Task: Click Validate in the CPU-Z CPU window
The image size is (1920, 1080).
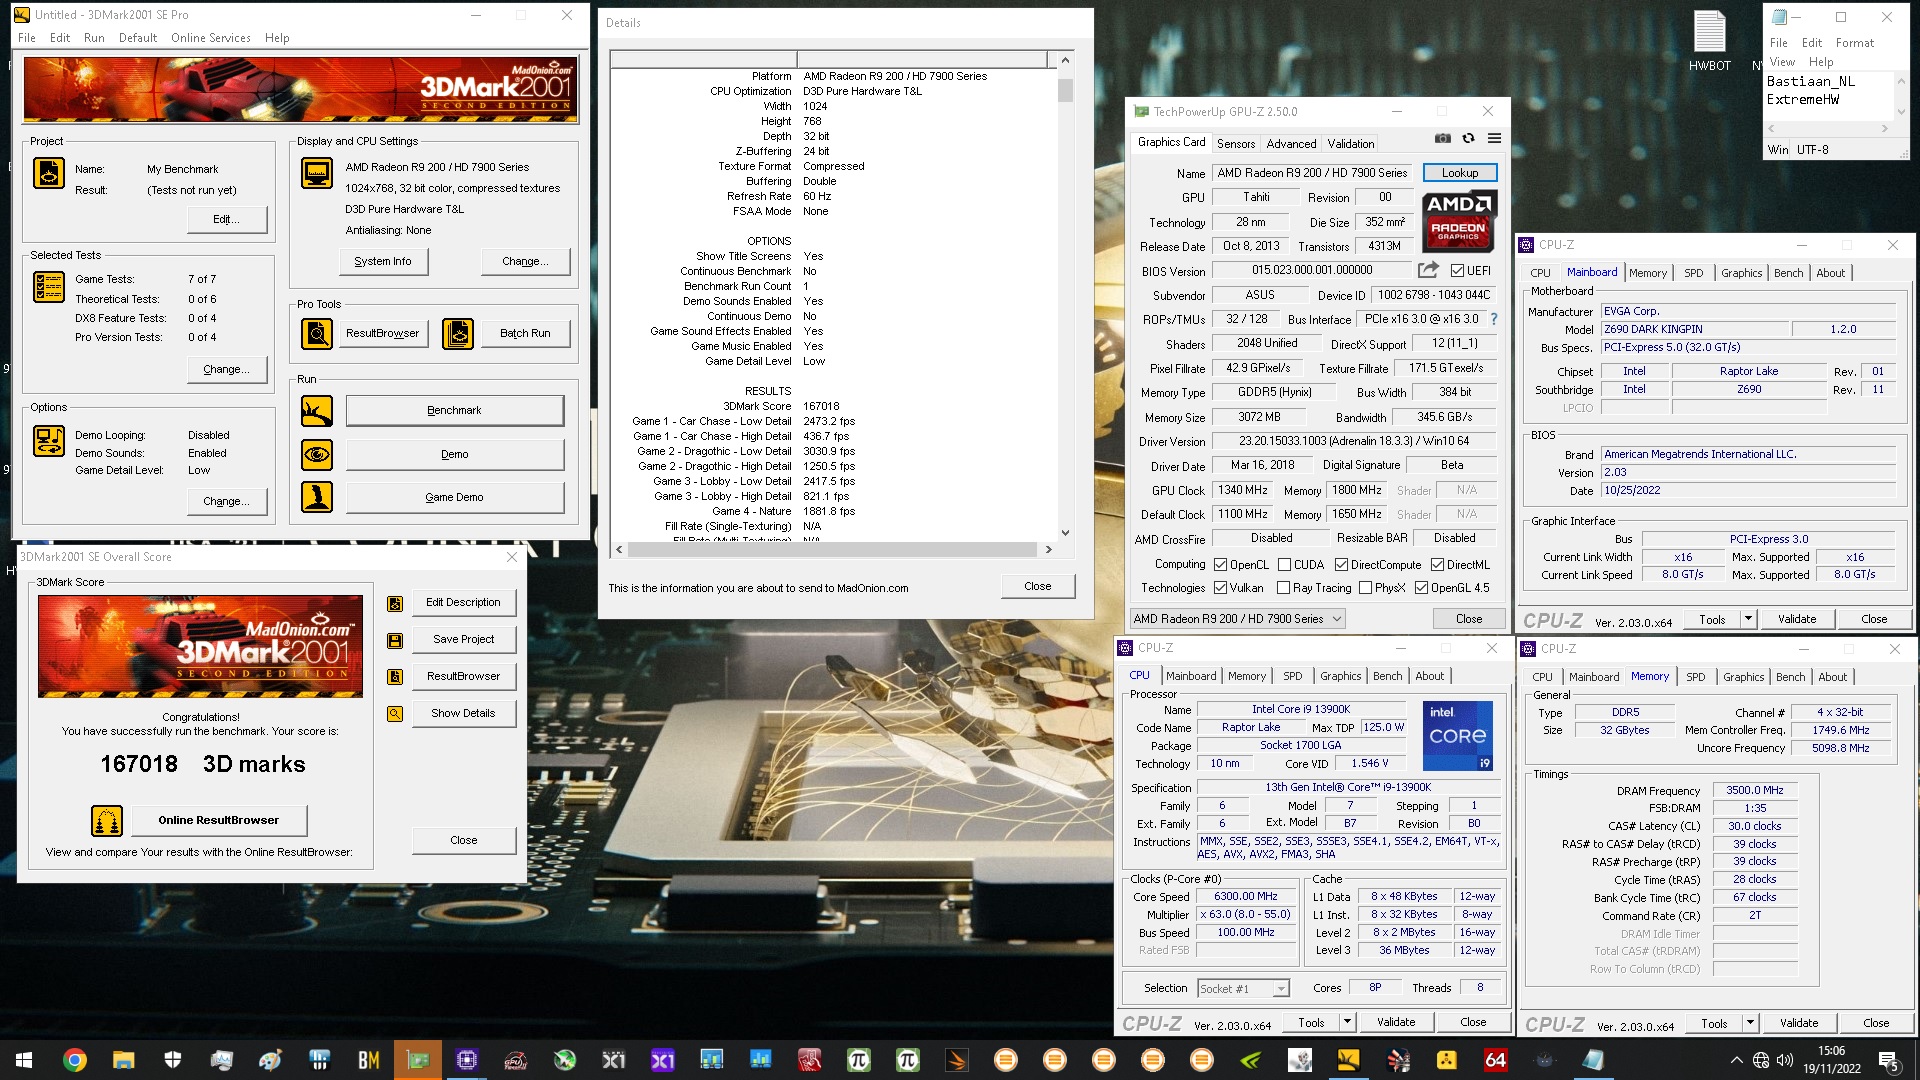Action: click(x=1395, y=1022)
